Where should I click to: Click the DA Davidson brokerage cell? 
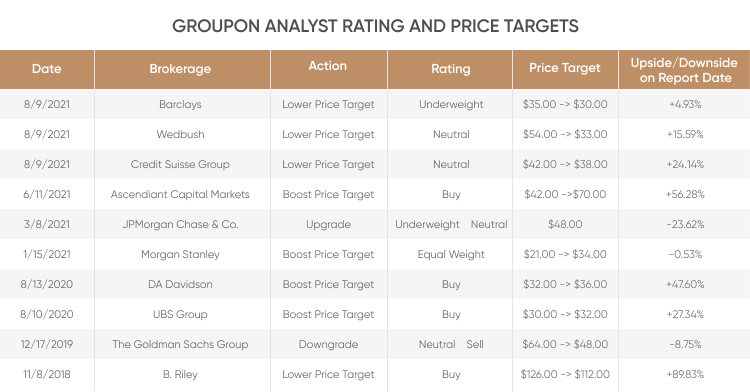[180, 284]
